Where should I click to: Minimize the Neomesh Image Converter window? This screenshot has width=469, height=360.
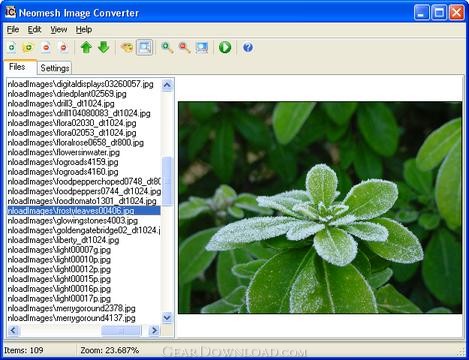coord(422,13)
